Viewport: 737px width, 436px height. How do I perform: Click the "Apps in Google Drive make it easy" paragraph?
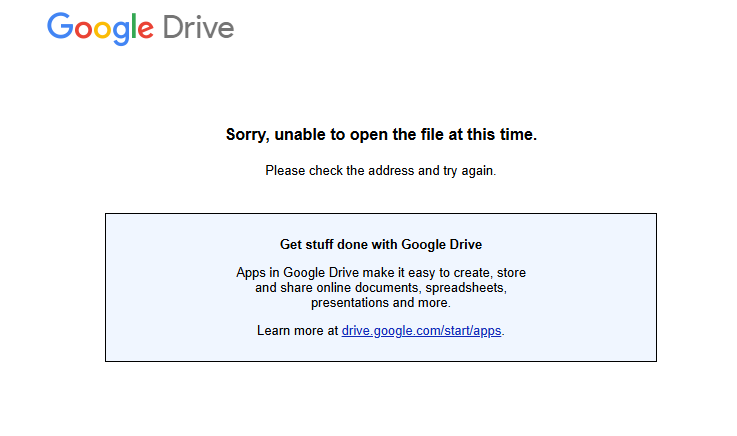pos(381,288)
